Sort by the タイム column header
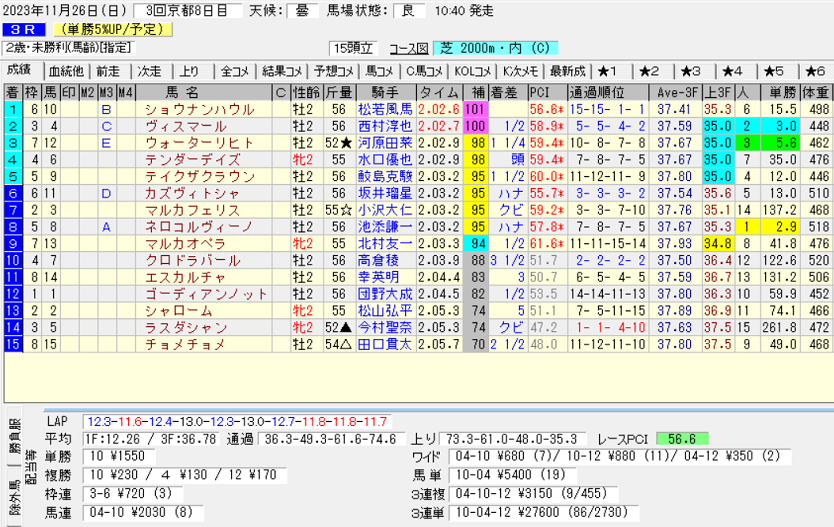 pyautogui.click(x=440, y=93)
